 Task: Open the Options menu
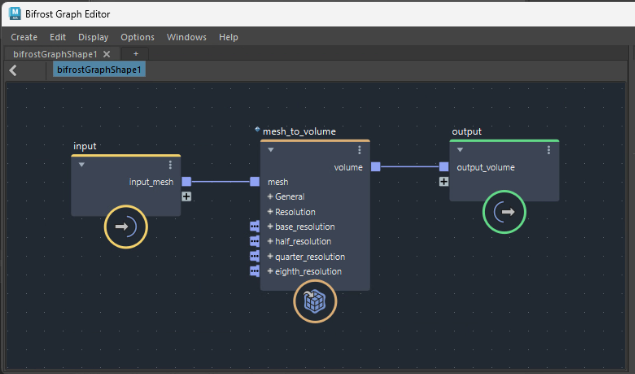(x=137, y=37)
